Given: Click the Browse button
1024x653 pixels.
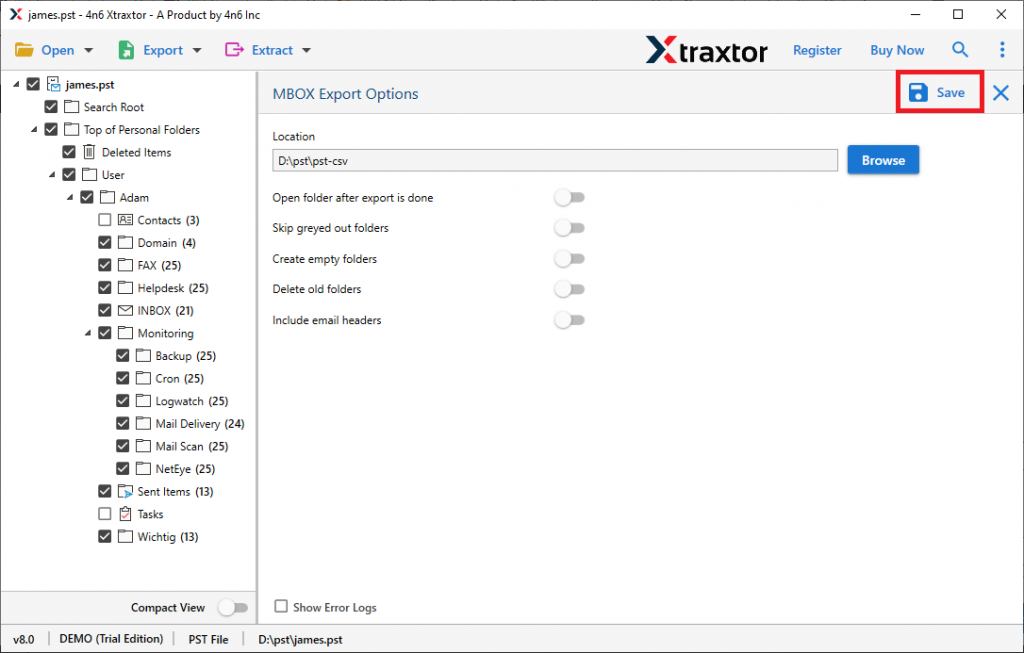Looking at the screenshot, I should (x=883, y=159).
